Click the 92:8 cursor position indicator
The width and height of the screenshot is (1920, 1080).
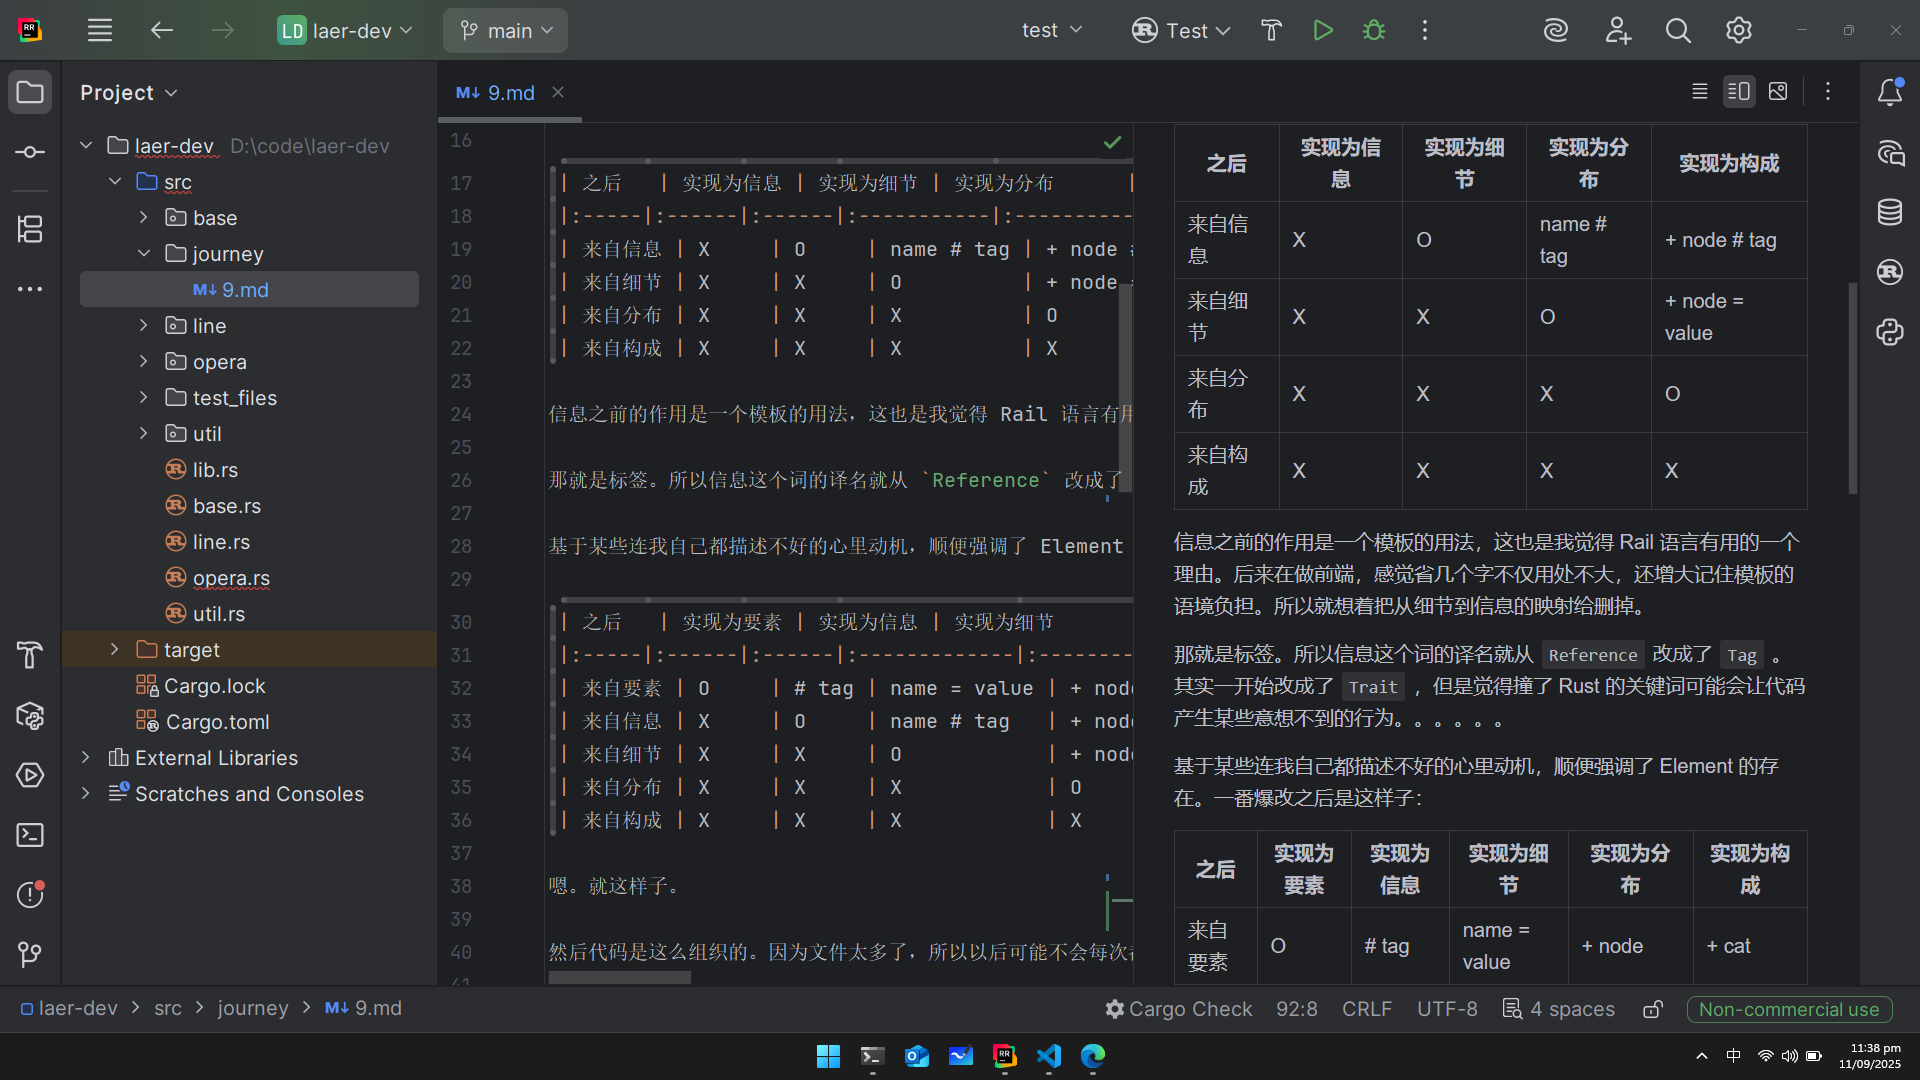[1297, 1009]
